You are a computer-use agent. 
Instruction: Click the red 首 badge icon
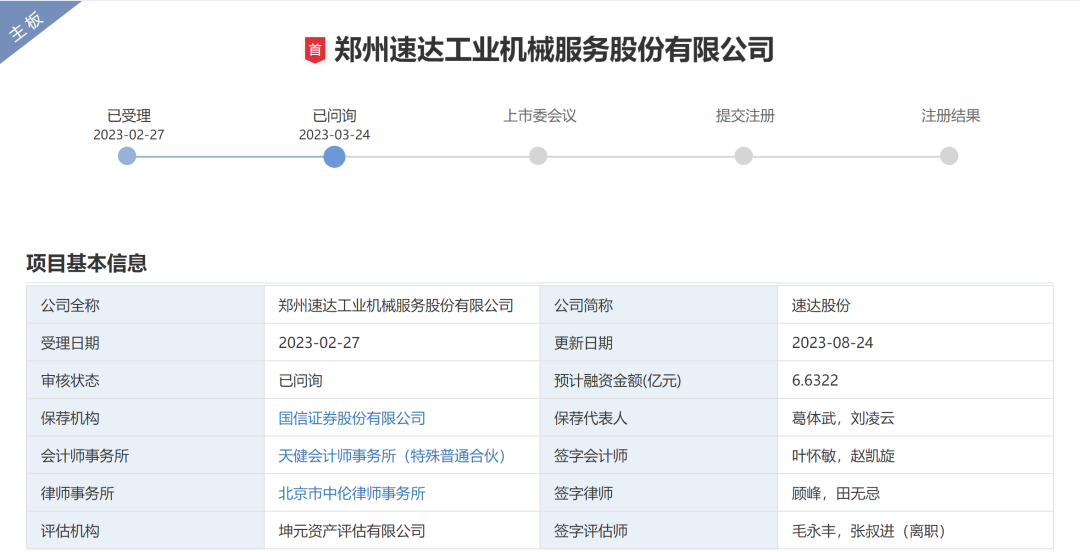315,50
